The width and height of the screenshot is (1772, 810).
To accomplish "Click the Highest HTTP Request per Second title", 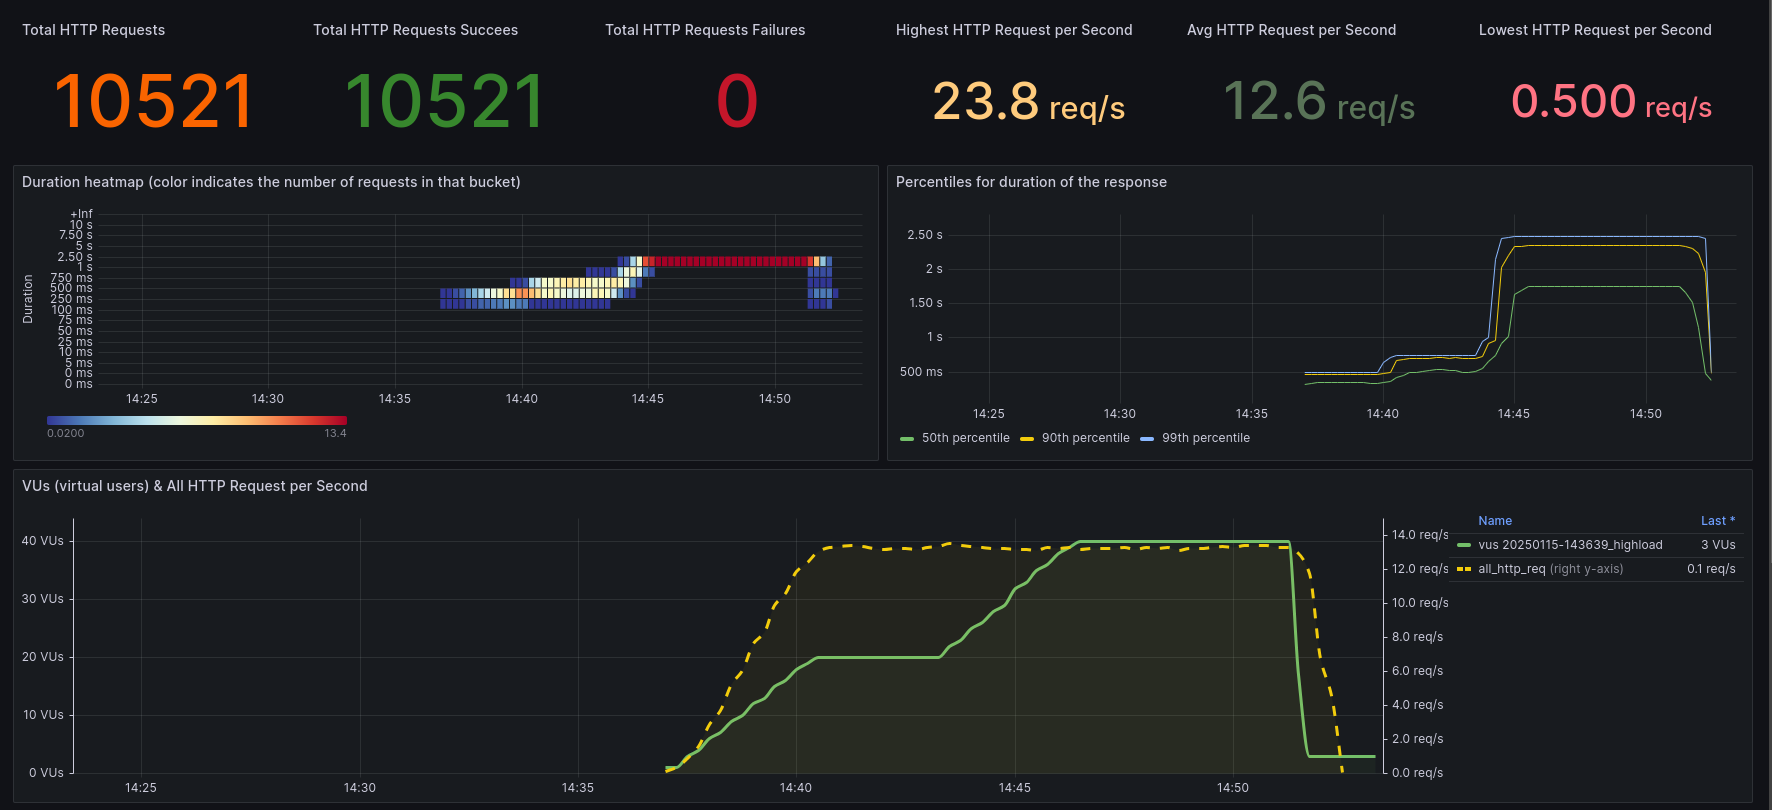I will click(1014, 30).
